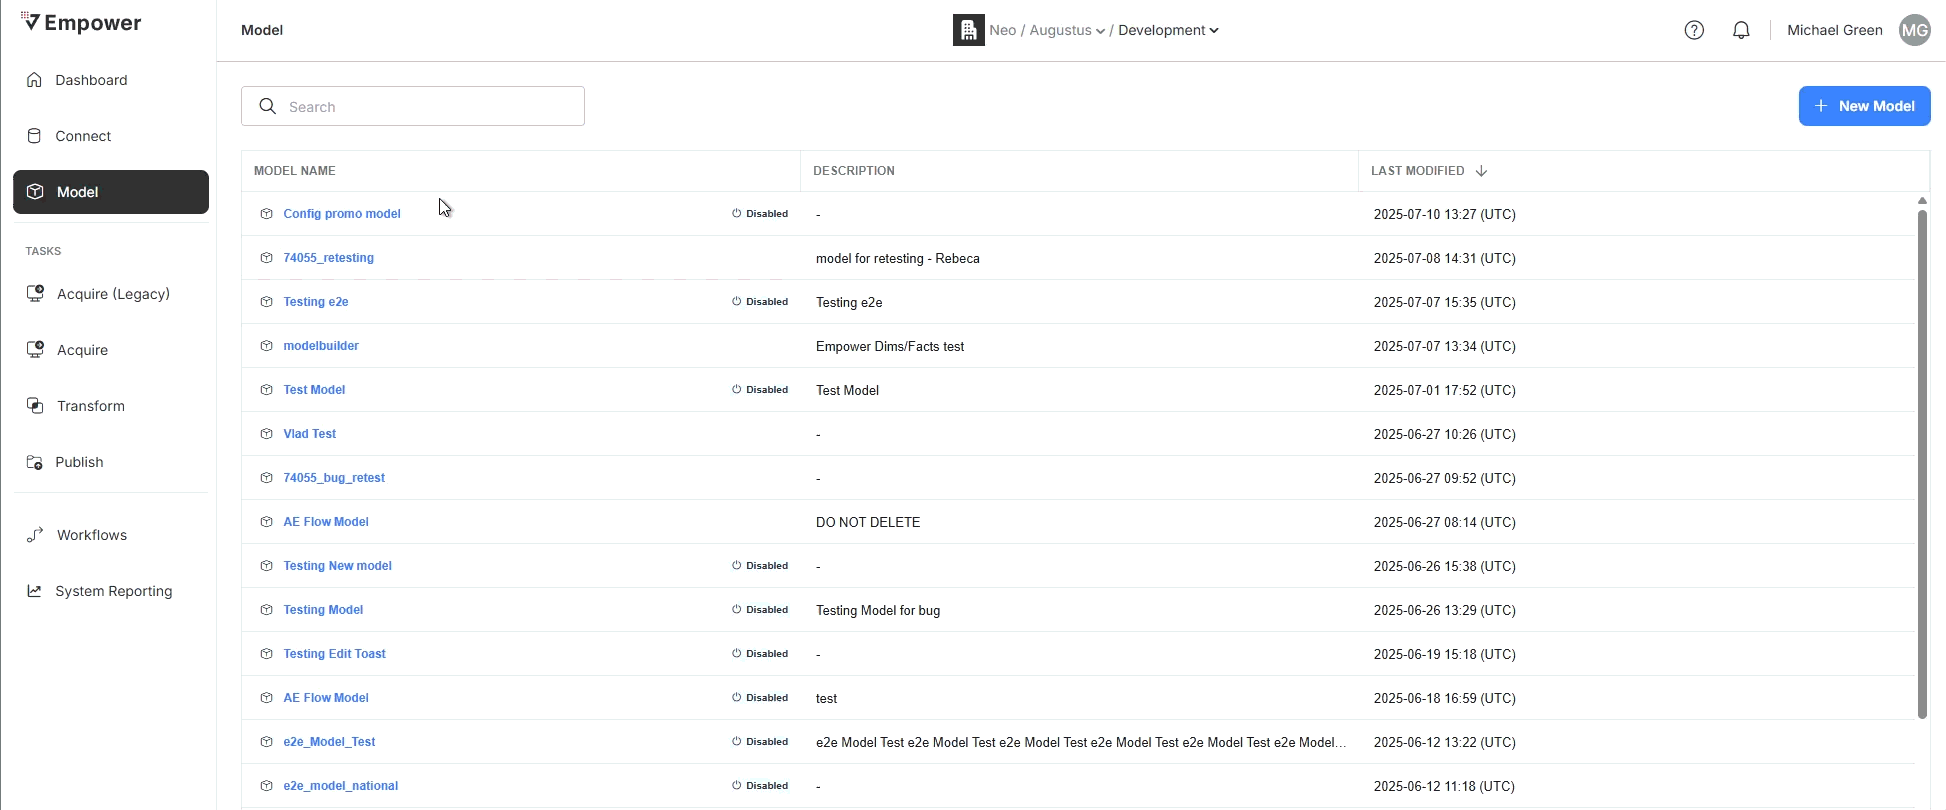Click cube icon beside 74055_bug_retest
The width and height of the screenshot is (1946, 810).
tap(266, 478)
